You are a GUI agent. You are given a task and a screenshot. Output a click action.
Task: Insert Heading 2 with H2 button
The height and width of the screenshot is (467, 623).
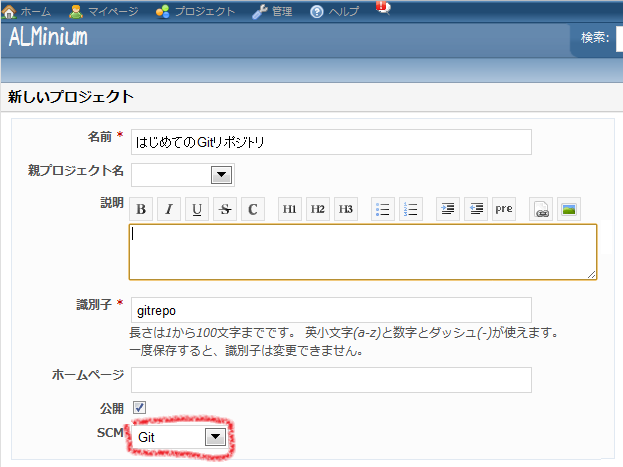point(318,209)
